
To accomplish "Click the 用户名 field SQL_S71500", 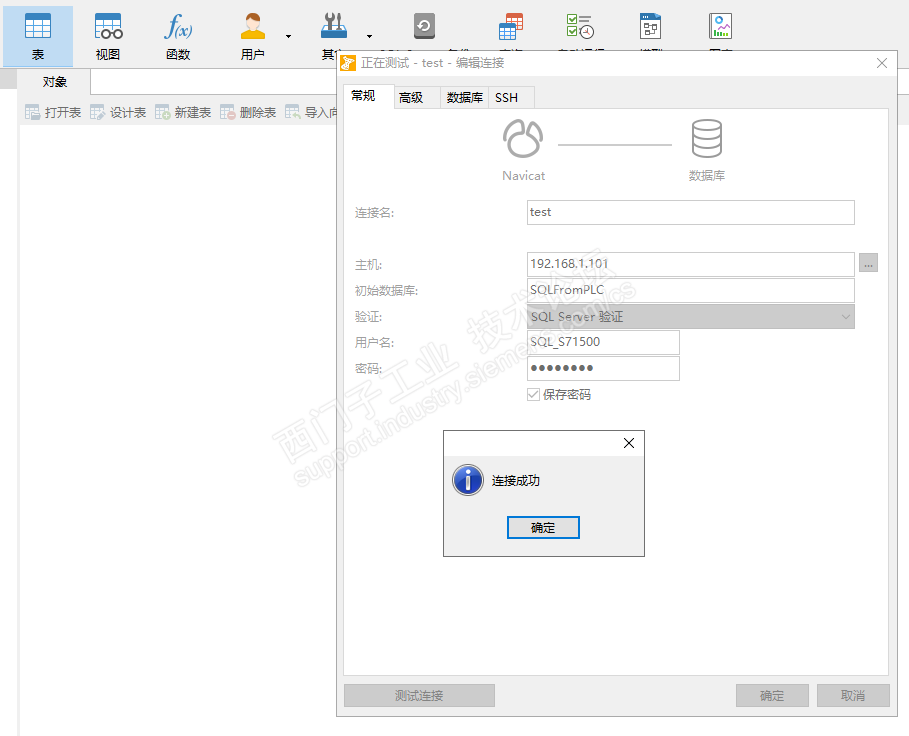I will coord(603,342).
